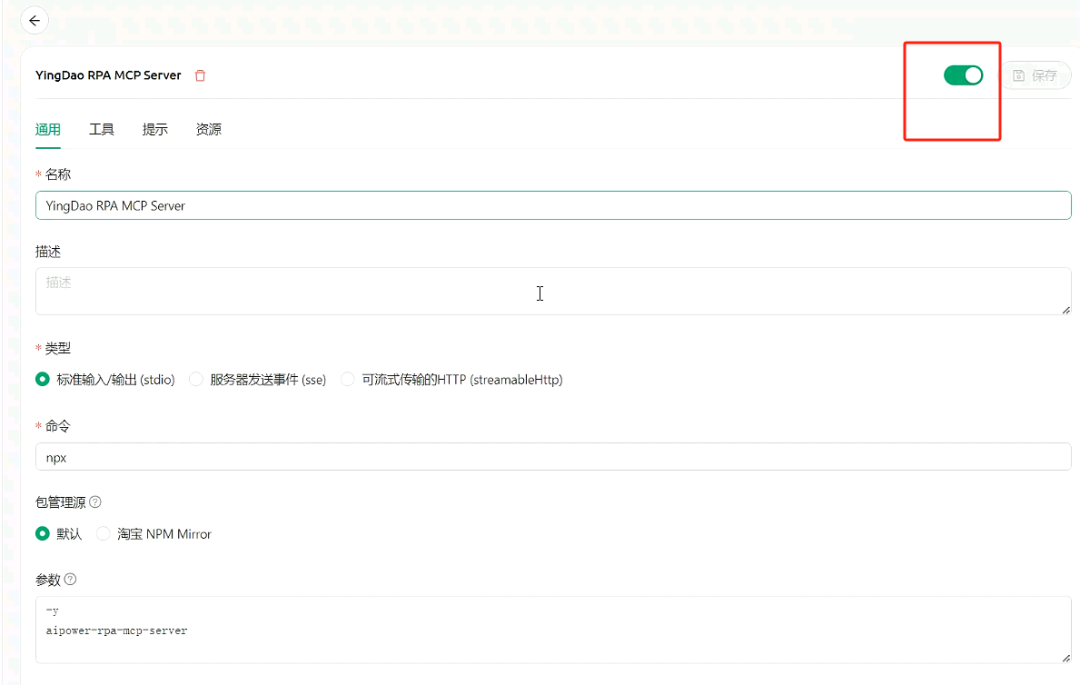Image resolution: width=1080 pixels, height=685 pixels.
Task: Show help for 包管理源
Action: pos(96,502)
